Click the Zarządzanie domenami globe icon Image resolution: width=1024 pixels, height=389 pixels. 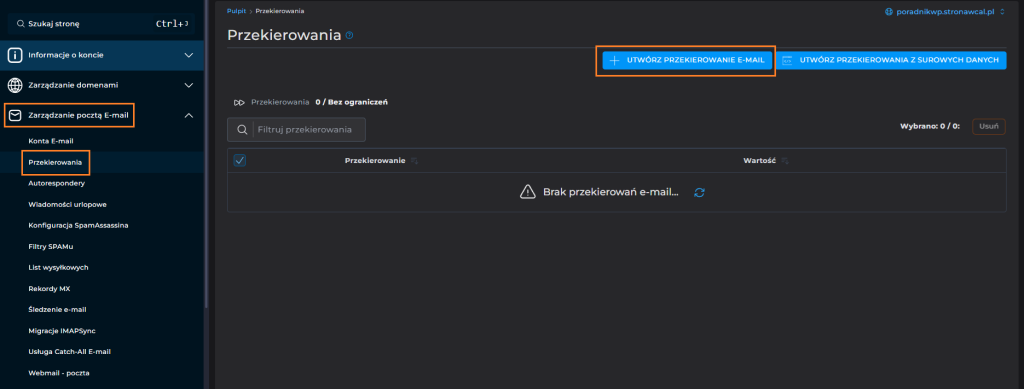[14, 85]
